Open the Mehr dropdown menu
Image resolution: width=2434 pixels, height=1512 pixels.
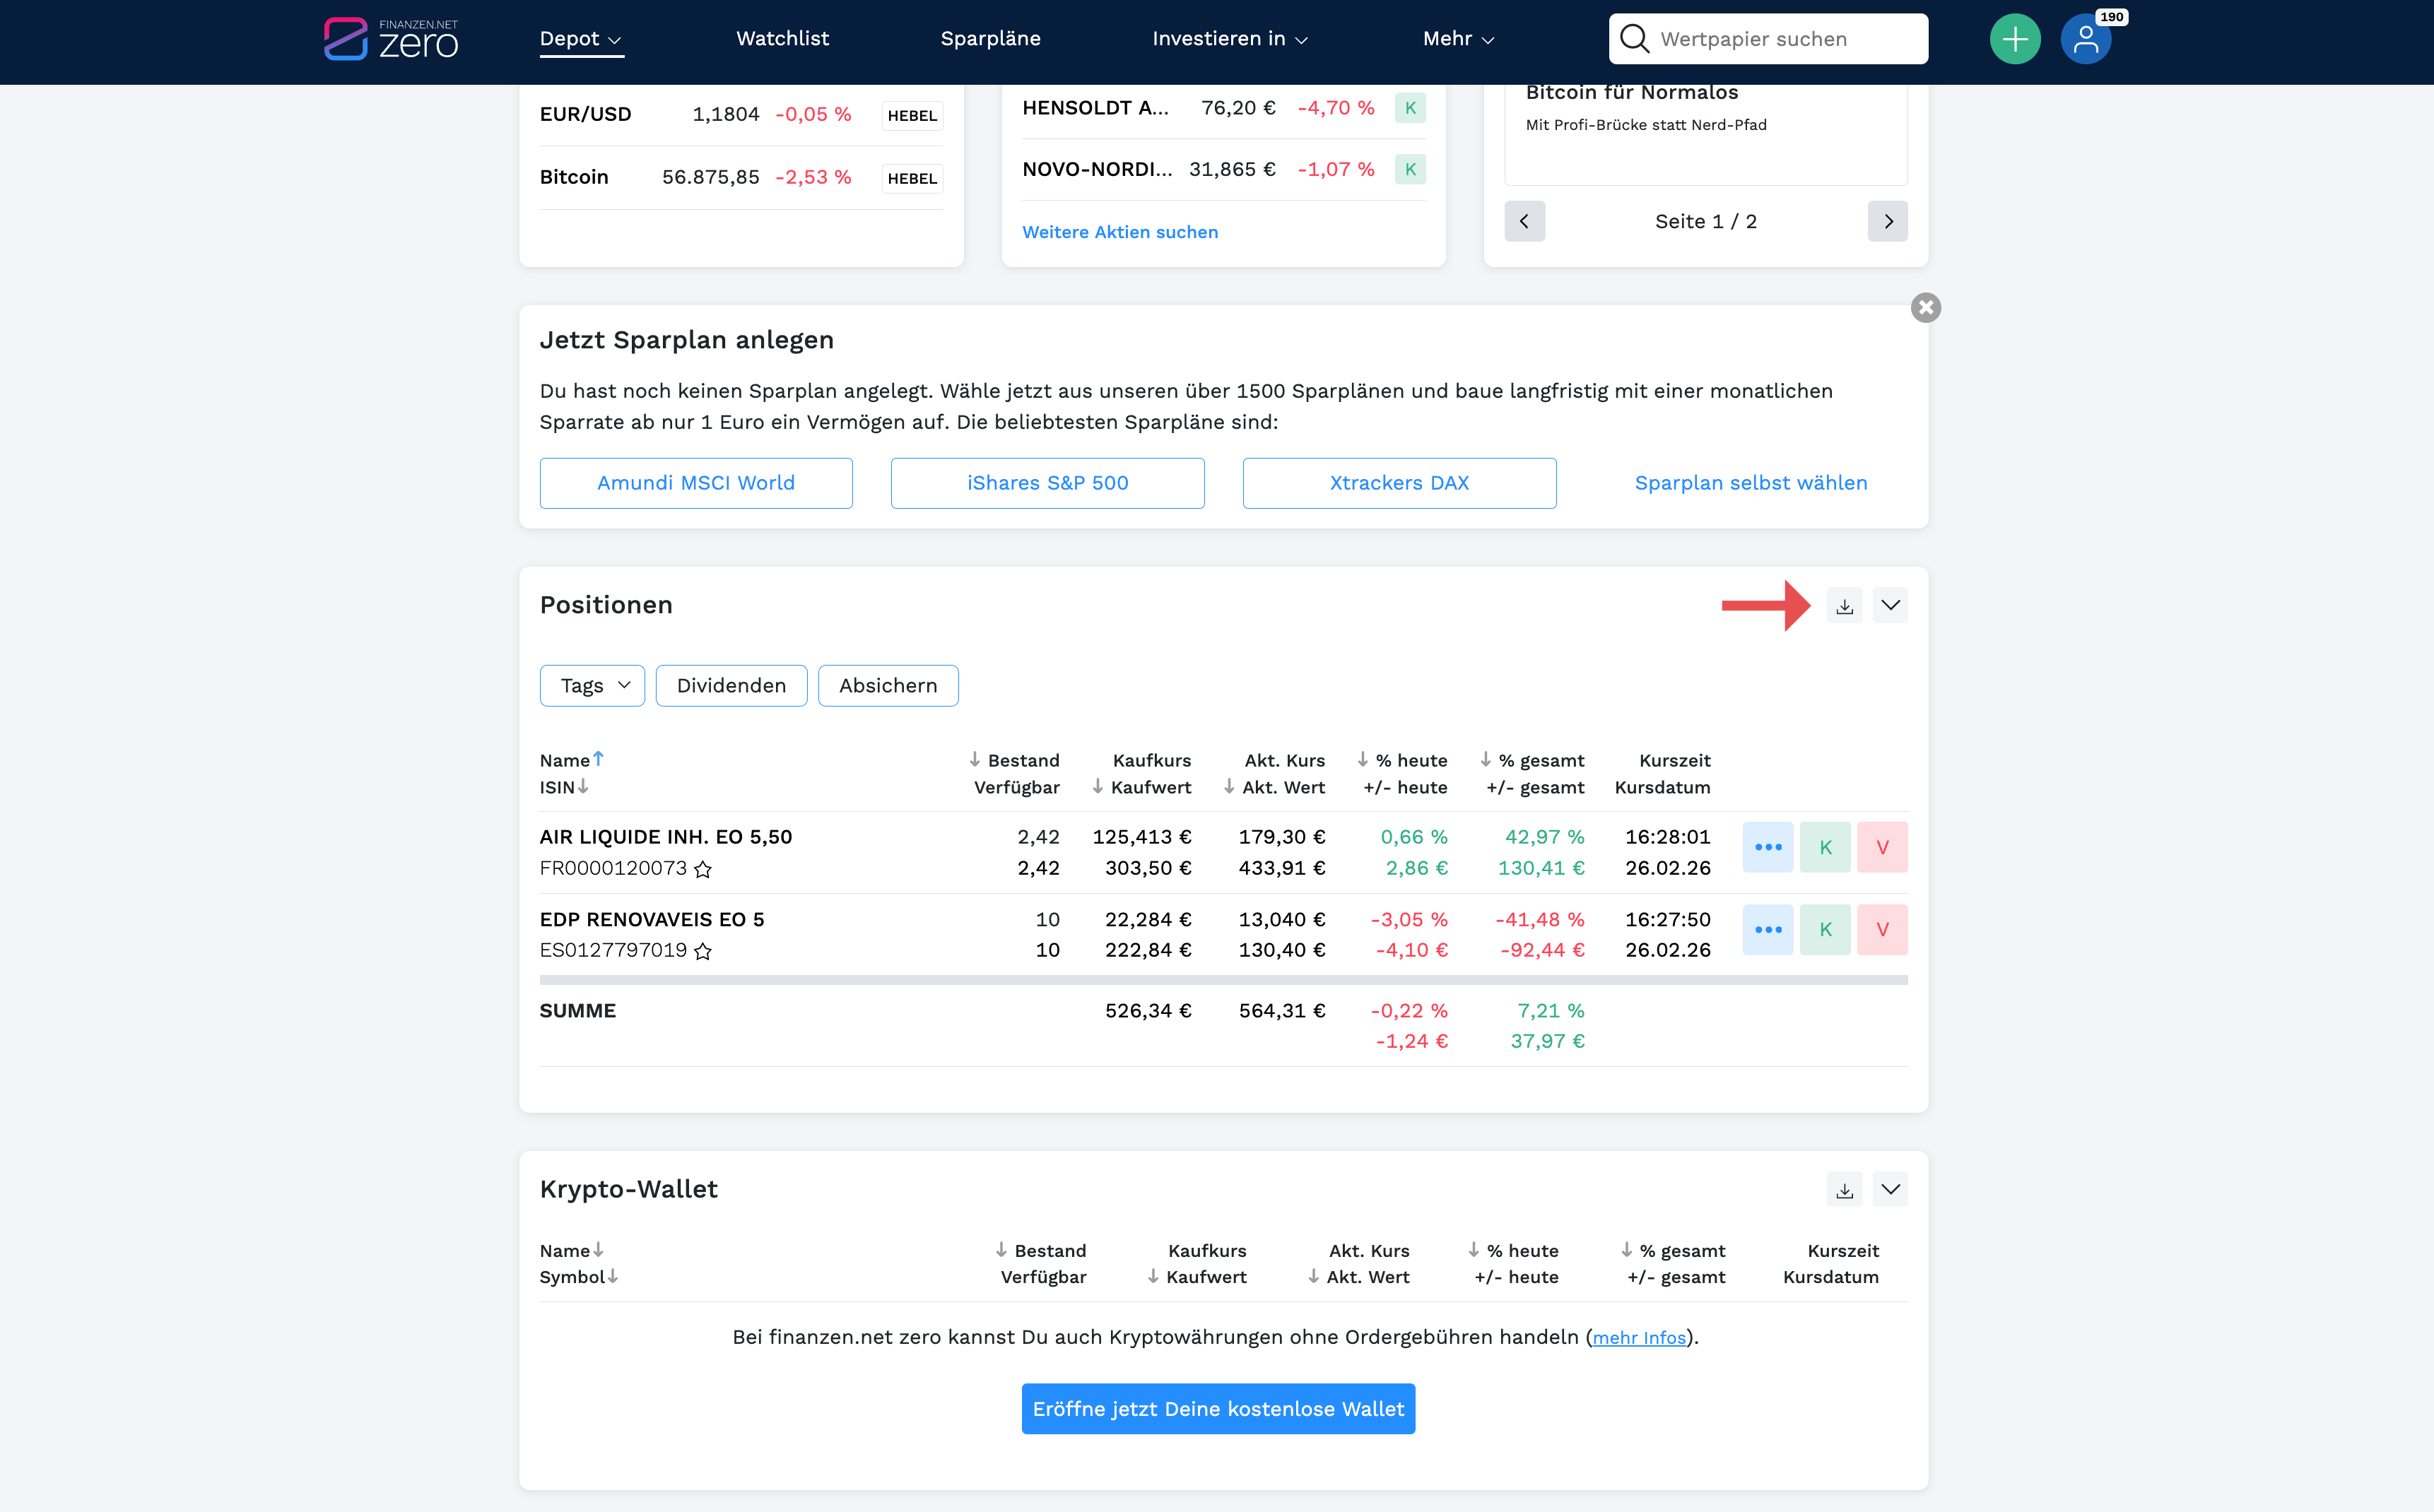pos(1459,39)
